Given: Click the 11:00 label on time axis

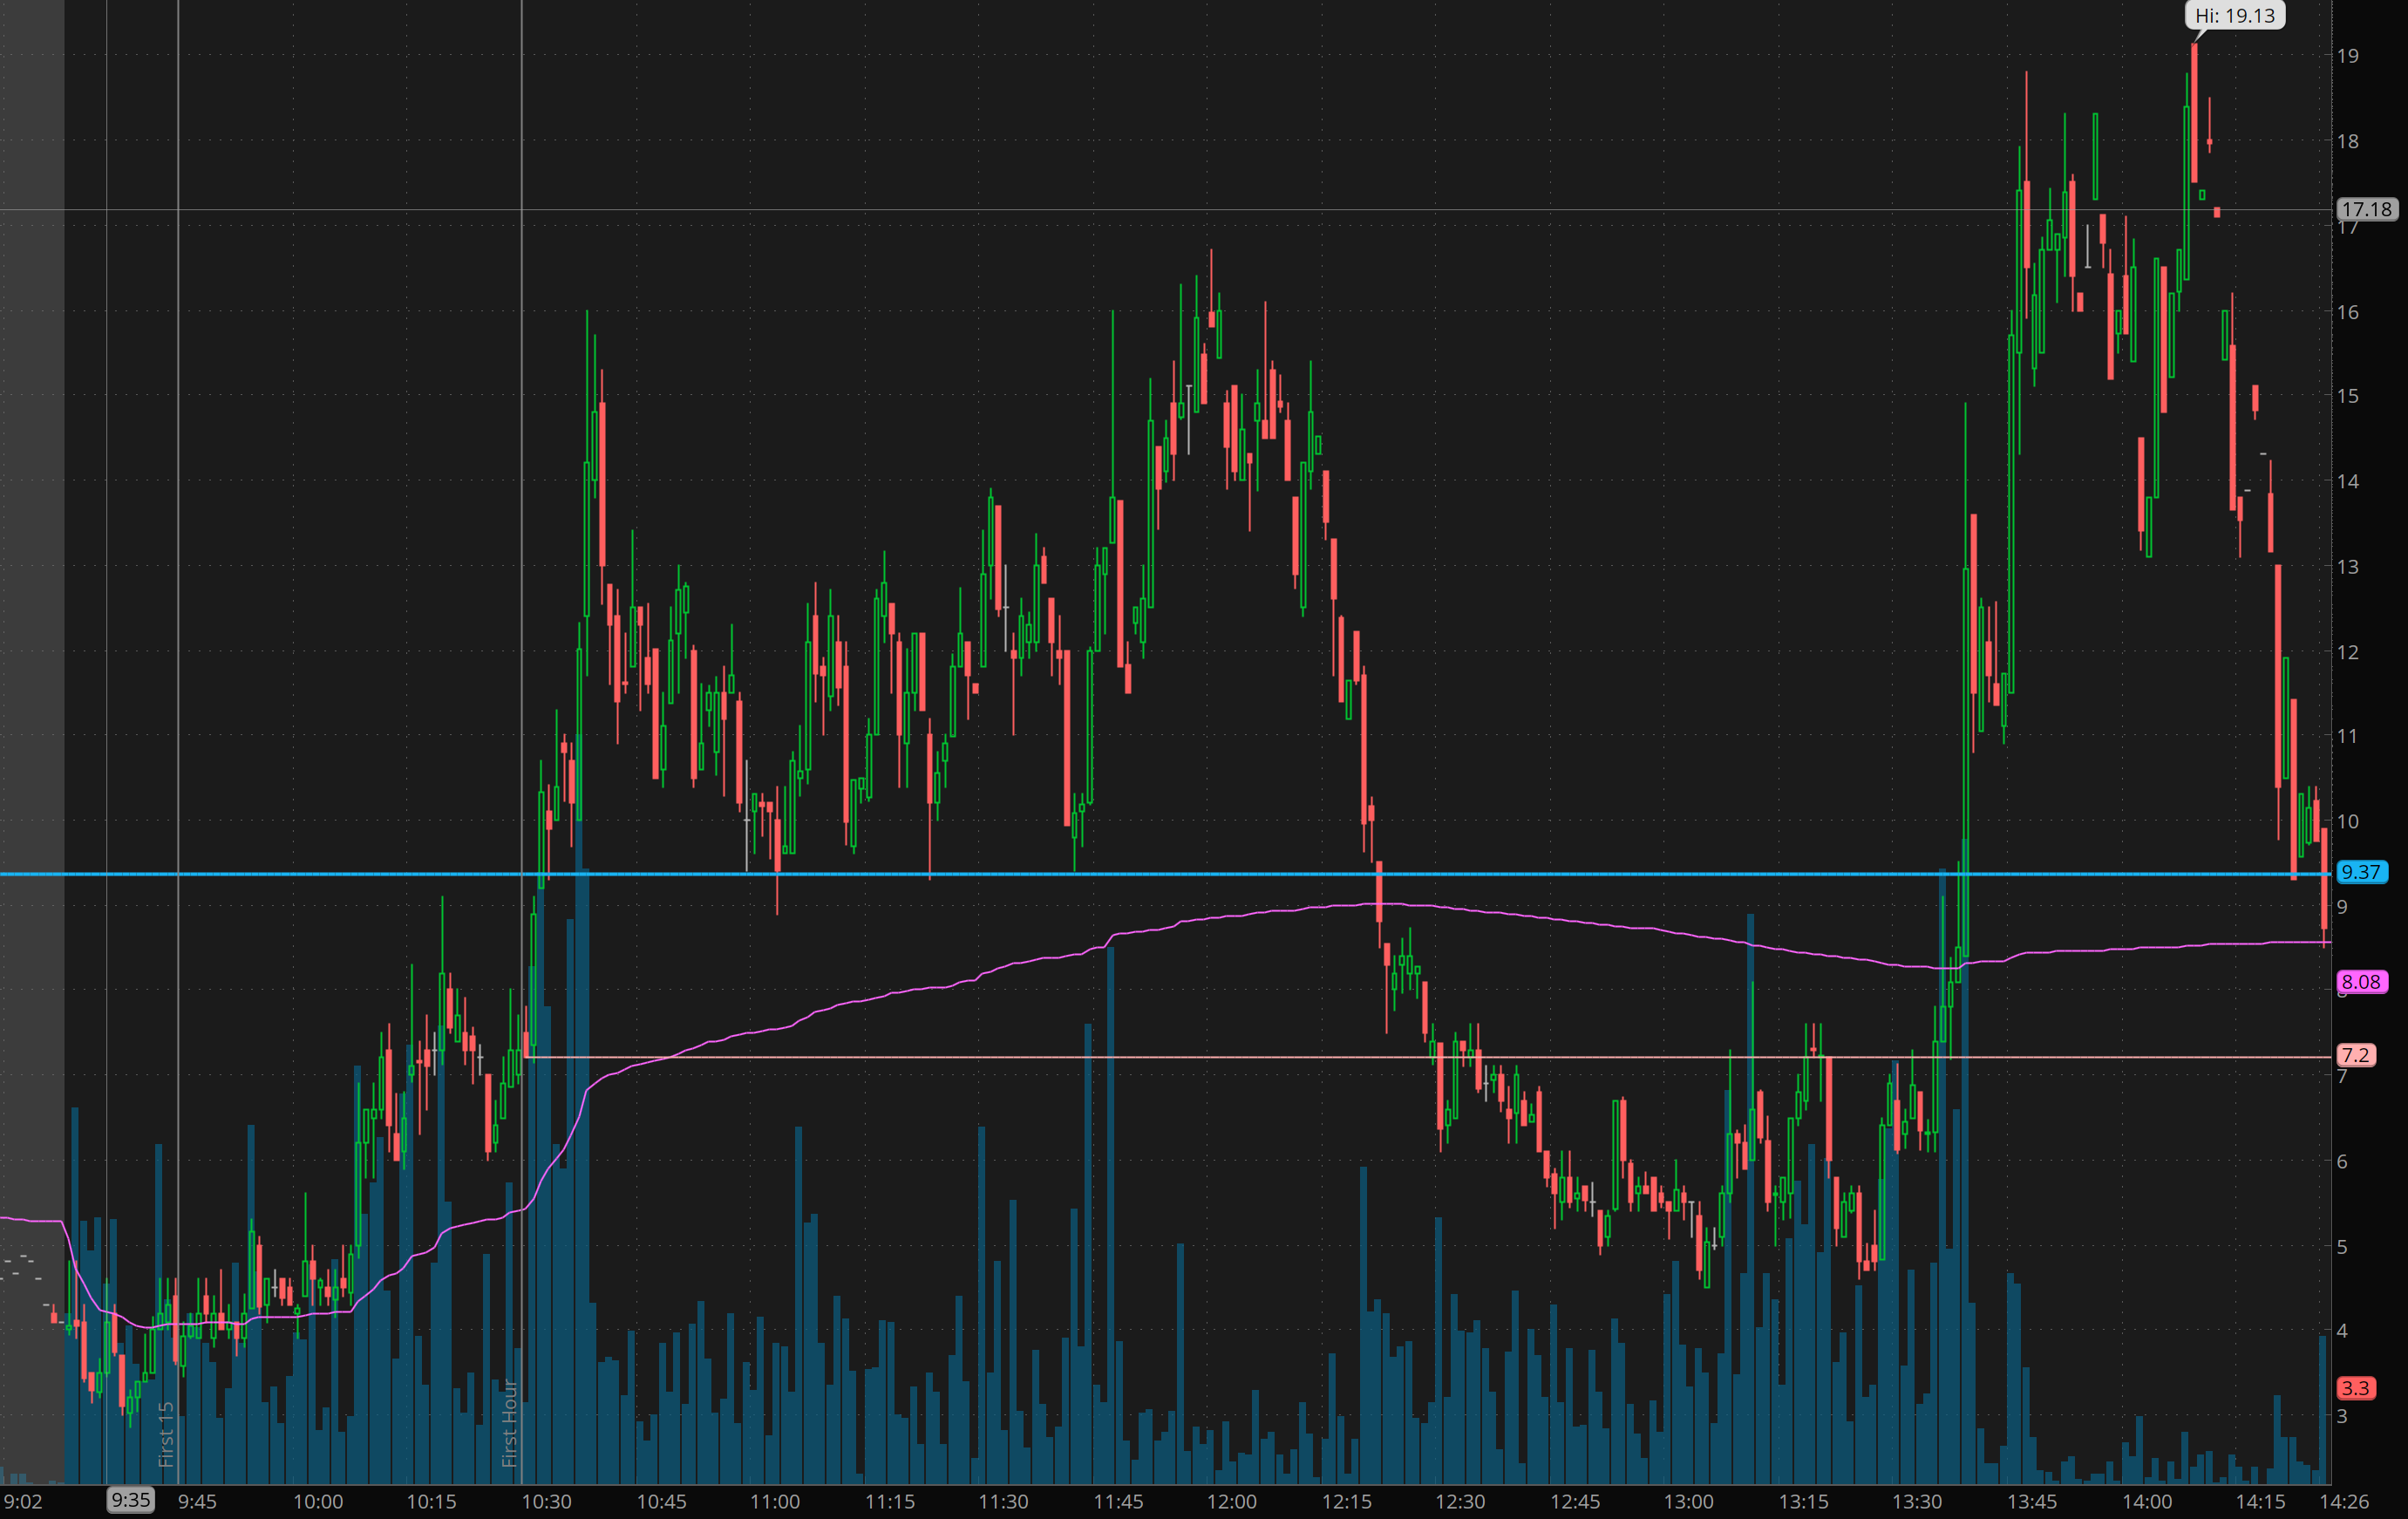Looking at the screenshot, I should tap(775, 1502).
